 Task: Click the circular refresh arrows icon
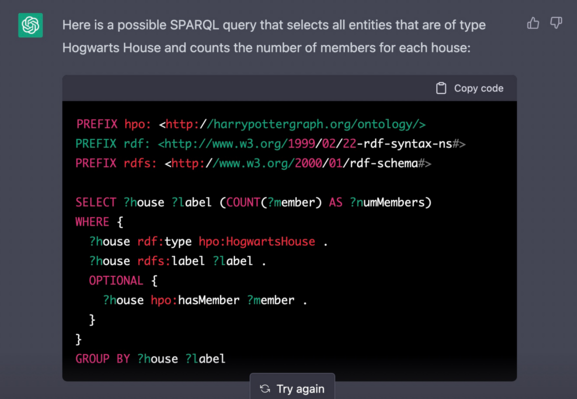tap(265, 389)
